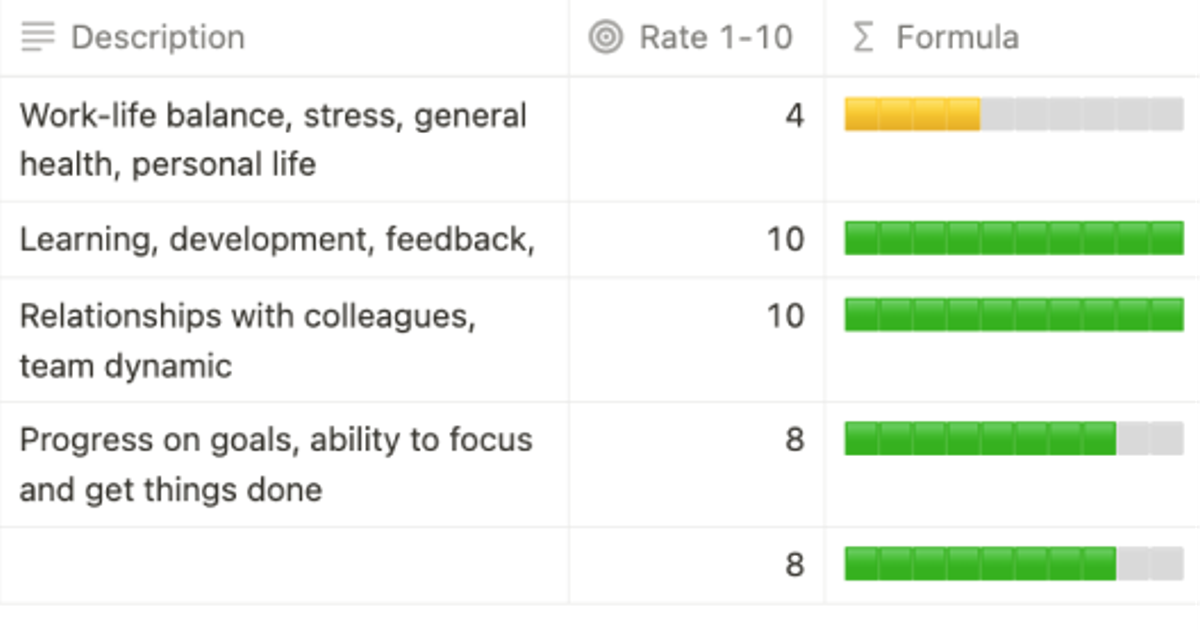Open the Description column header menu
The image size is (1200, 630).
click(x=158, y=38)
